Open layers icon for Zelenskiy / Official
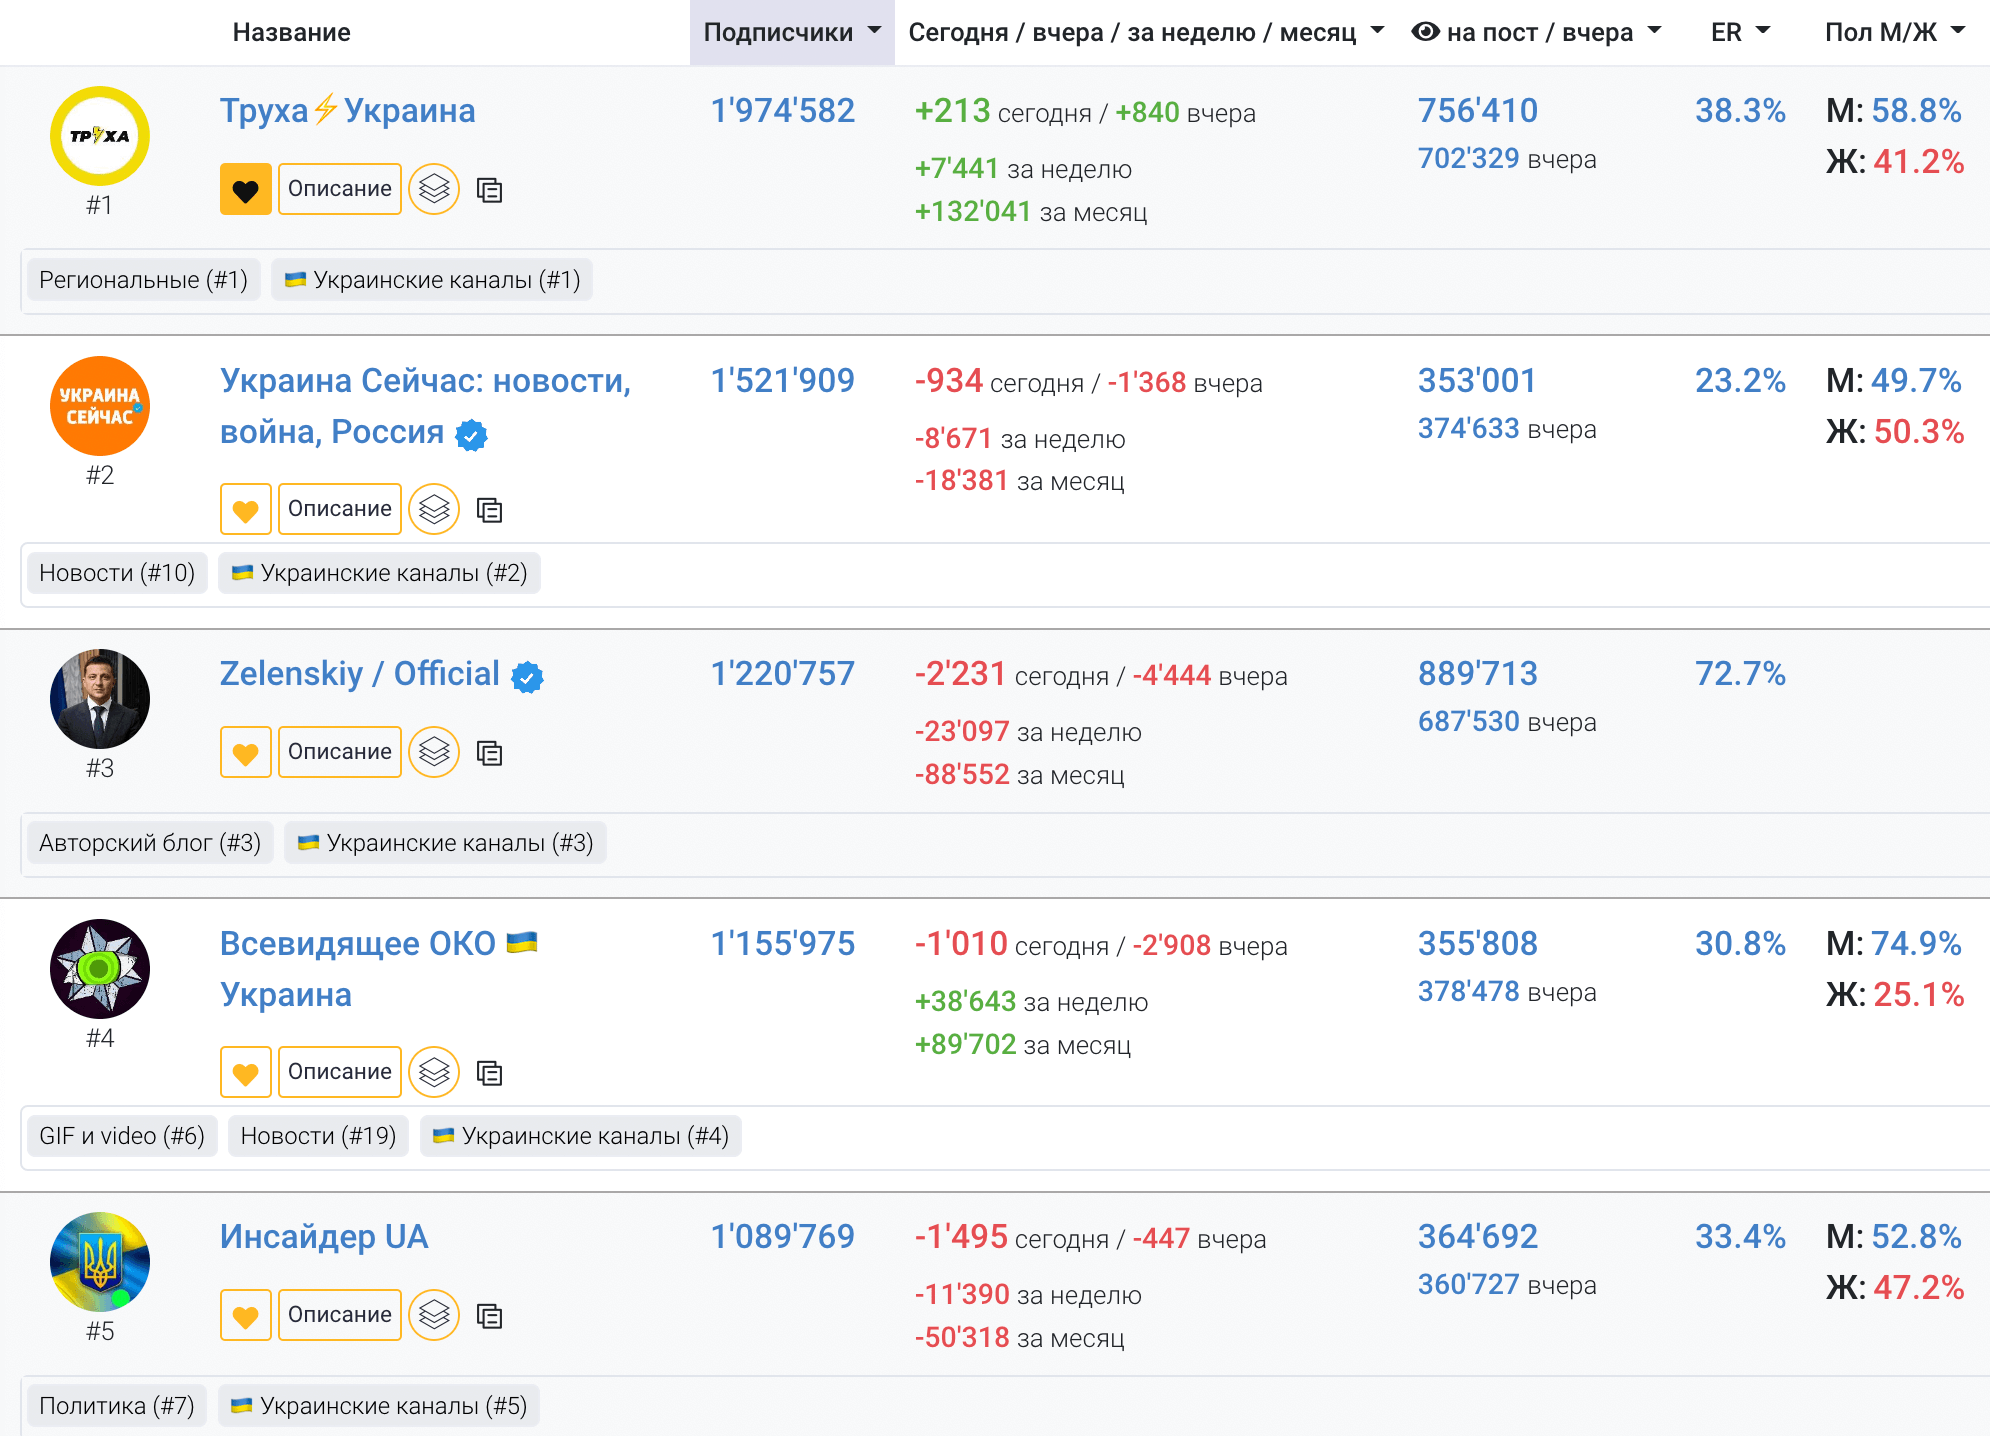The height and width of the screenshot is (1436, 1990). 434,752
